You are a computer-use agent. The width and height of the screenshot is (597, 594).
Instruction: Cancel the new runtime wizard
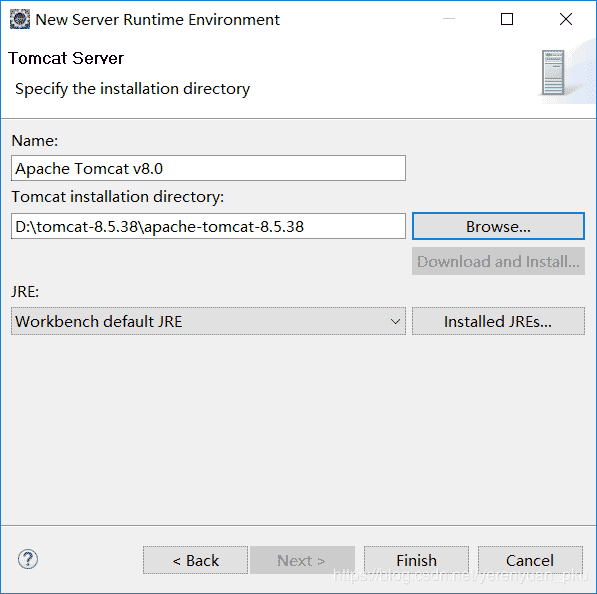click(x=530, y=560)
